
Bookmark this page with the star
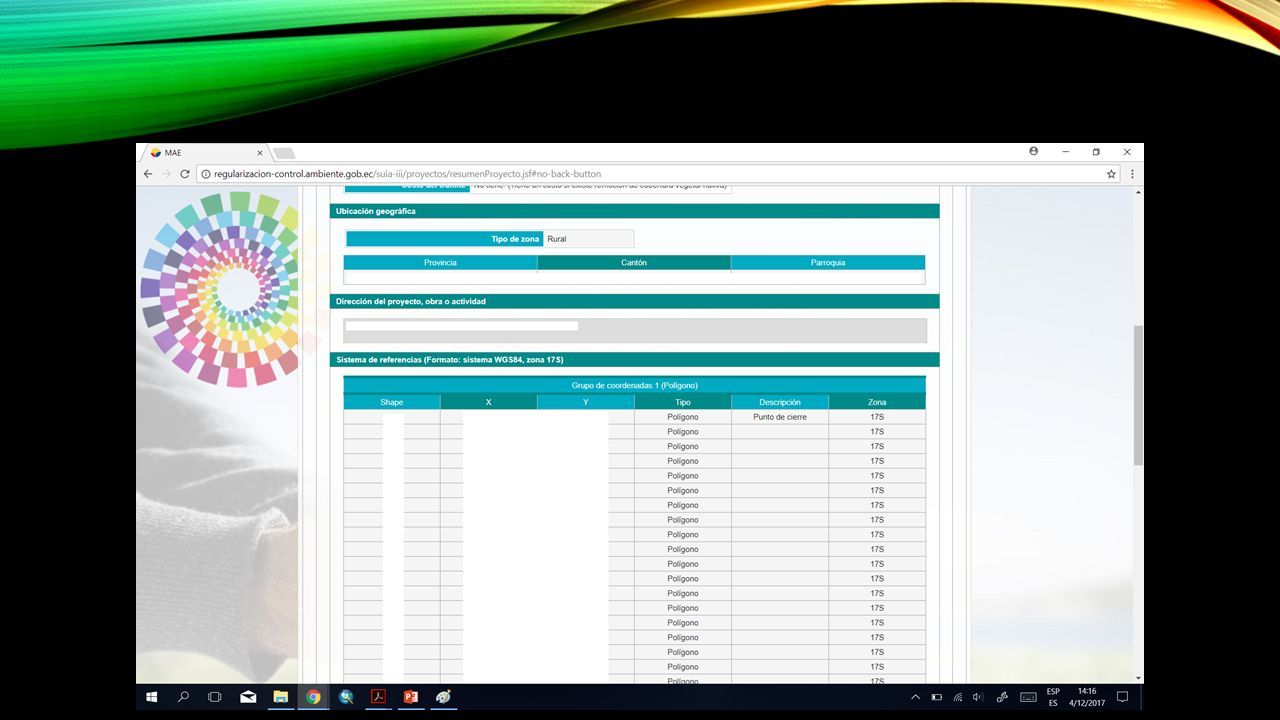[x=1111, y=174]
